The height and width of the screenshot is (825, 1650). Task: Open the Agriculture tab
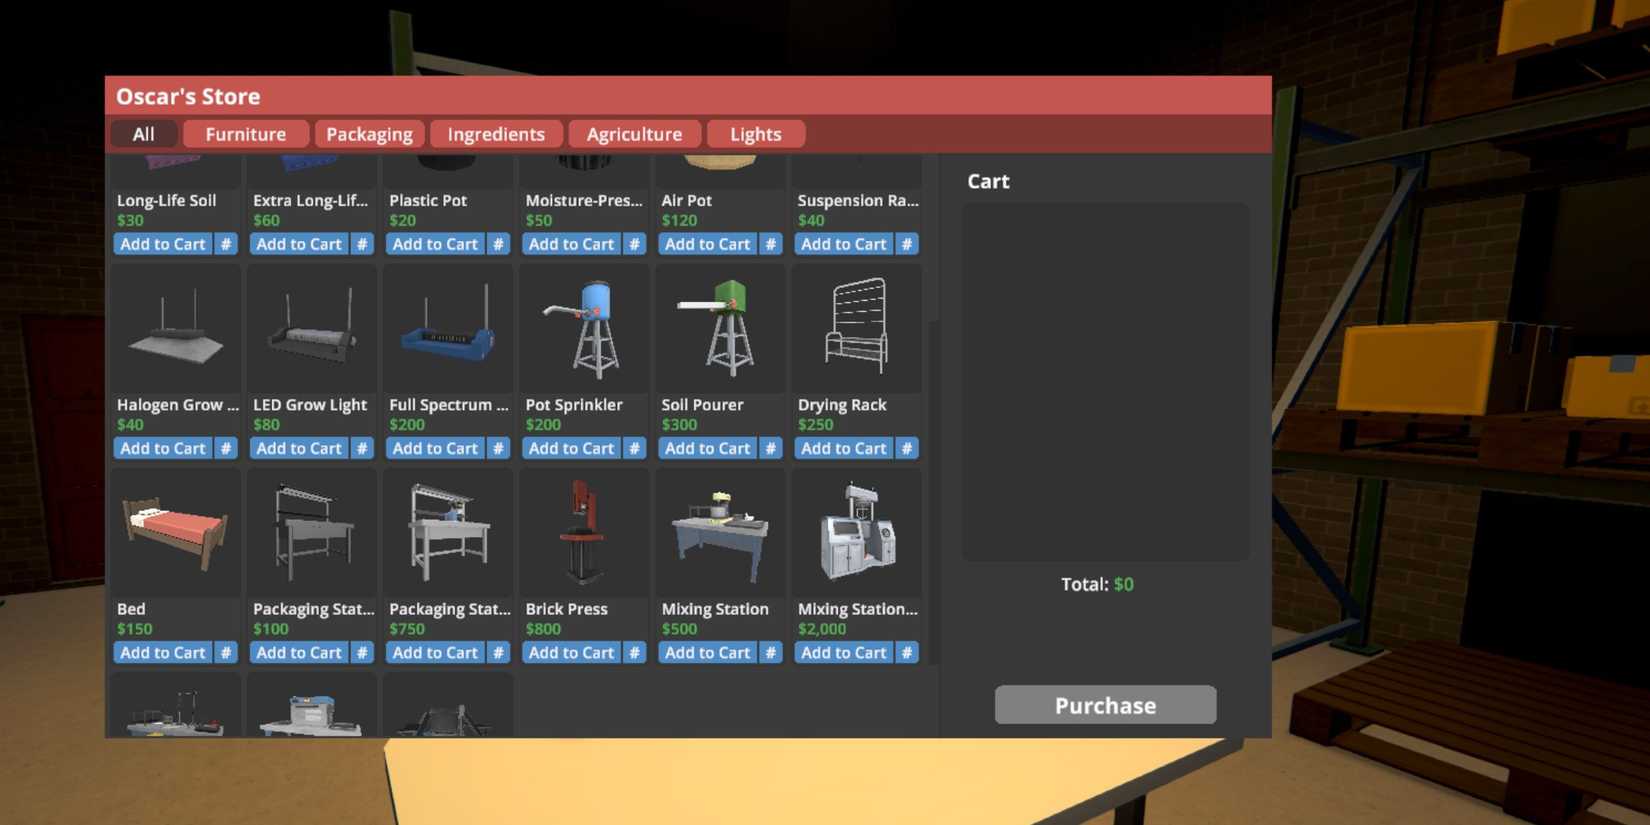click(634, 134)
